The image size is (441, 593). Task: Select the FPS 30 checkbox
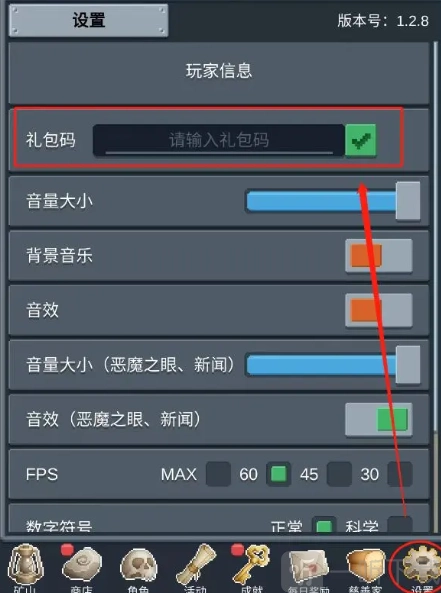pos(400,474)
